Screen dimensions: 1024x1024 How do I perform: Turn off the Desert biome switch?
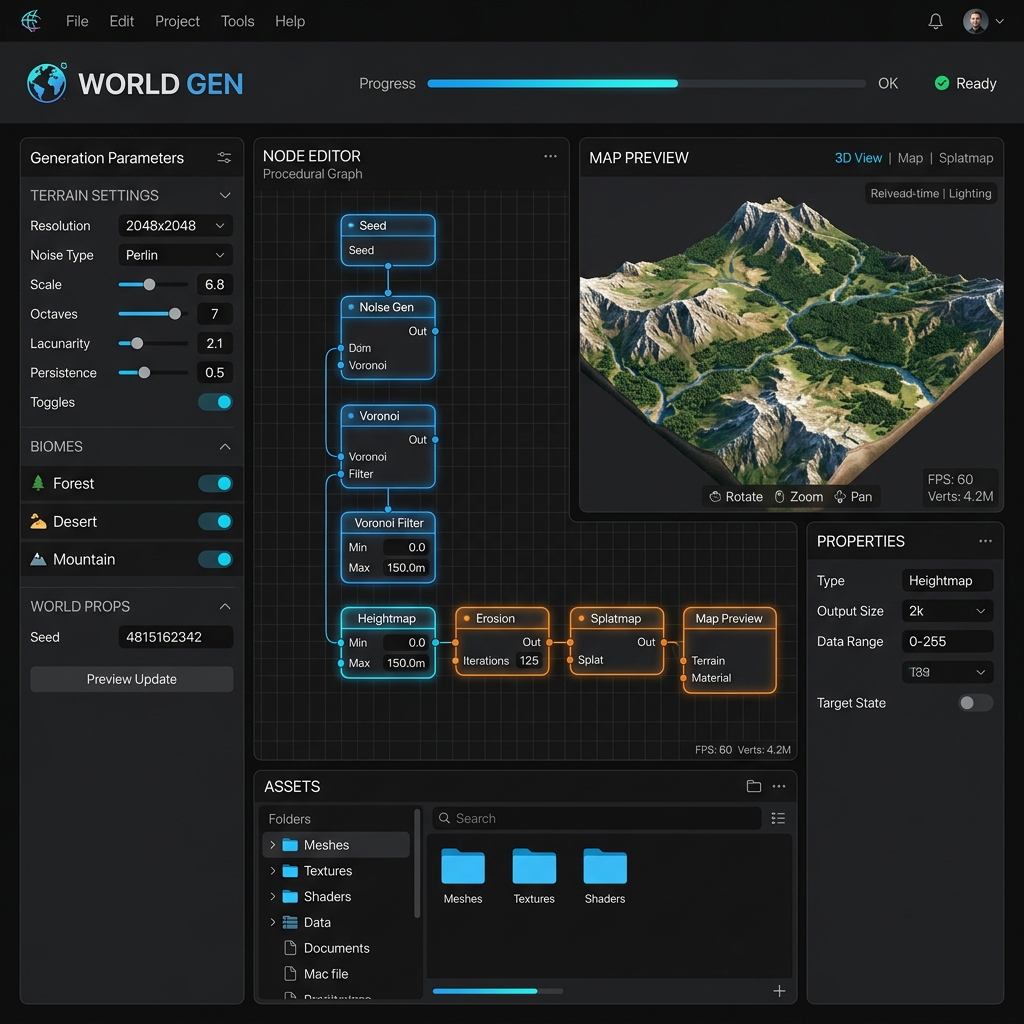pyautogui.click(x=215, y=521)
